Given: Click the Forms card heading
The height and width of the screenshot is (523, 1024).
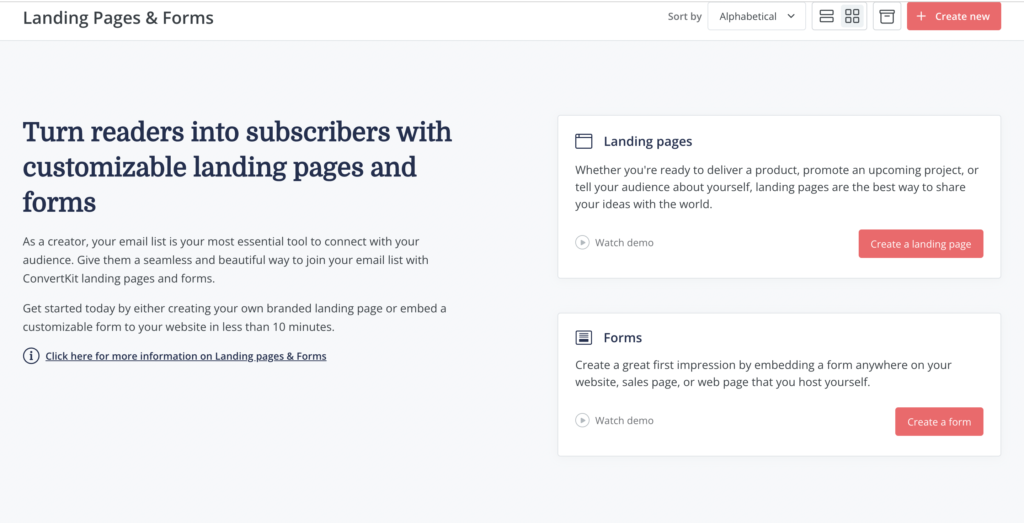Looking at the screenshot, I should click(x=622, y=338).
